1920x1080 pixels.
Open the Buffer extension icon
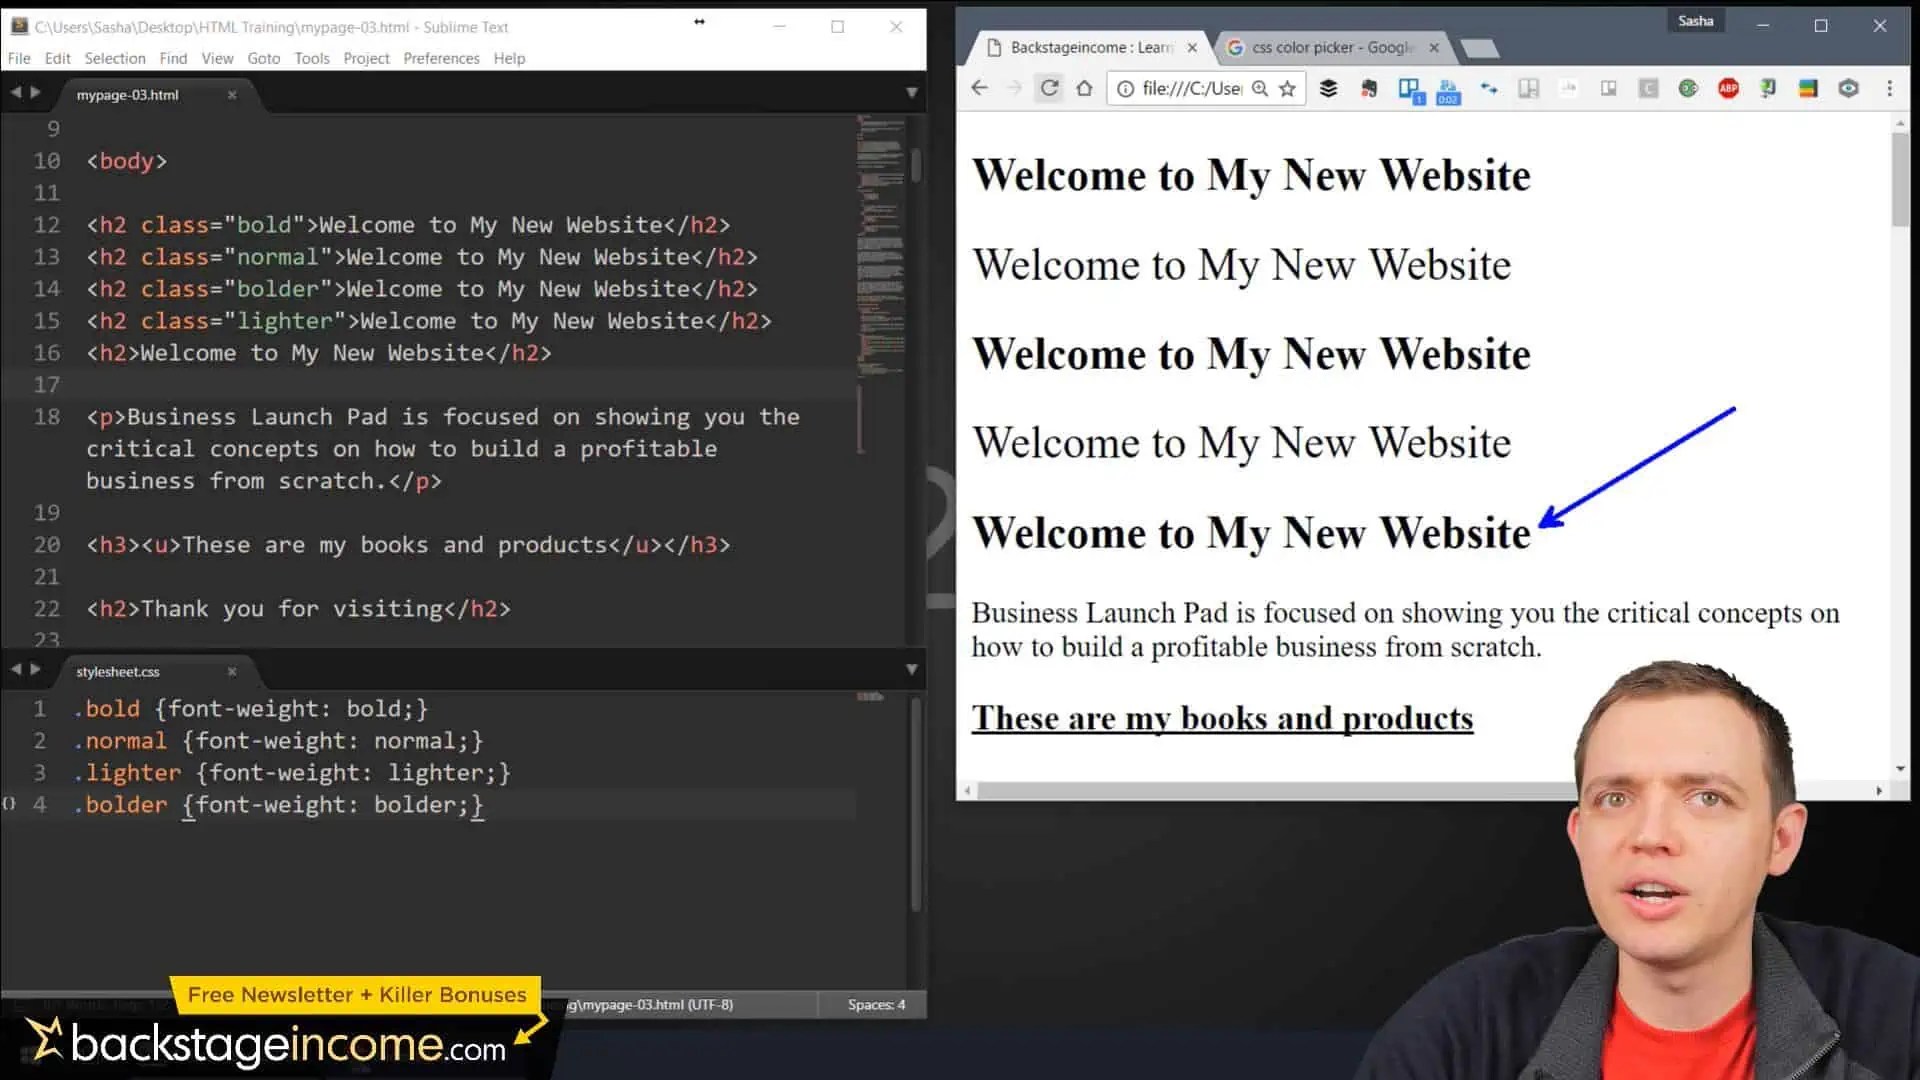tap(1328, 88)
